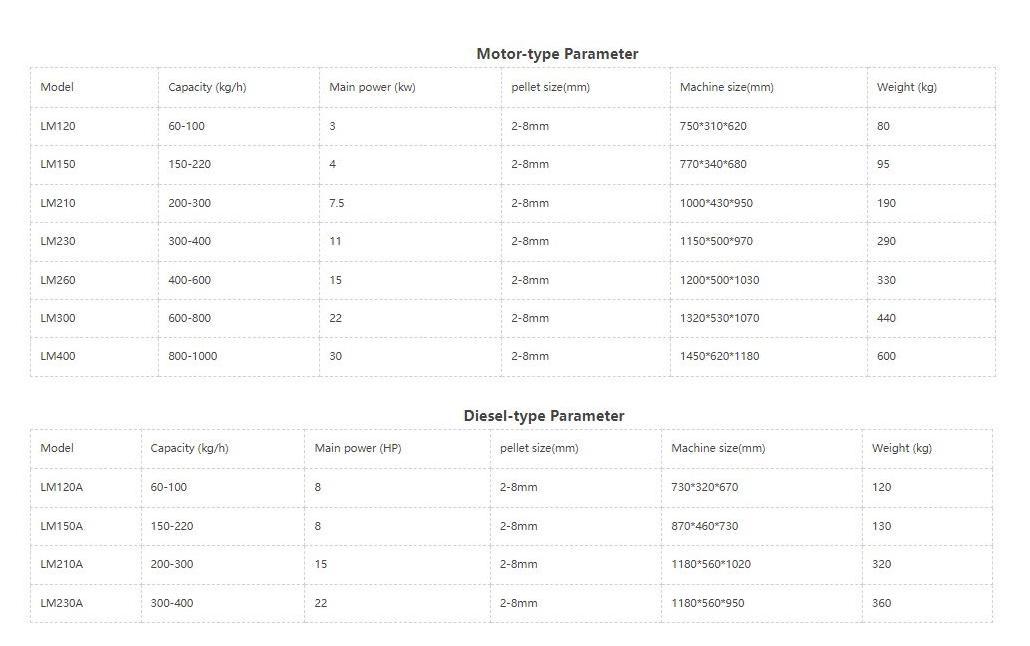Select the 800-1000 capacity cell
The width and height of the screenshot is (1030, 646).
238,356
